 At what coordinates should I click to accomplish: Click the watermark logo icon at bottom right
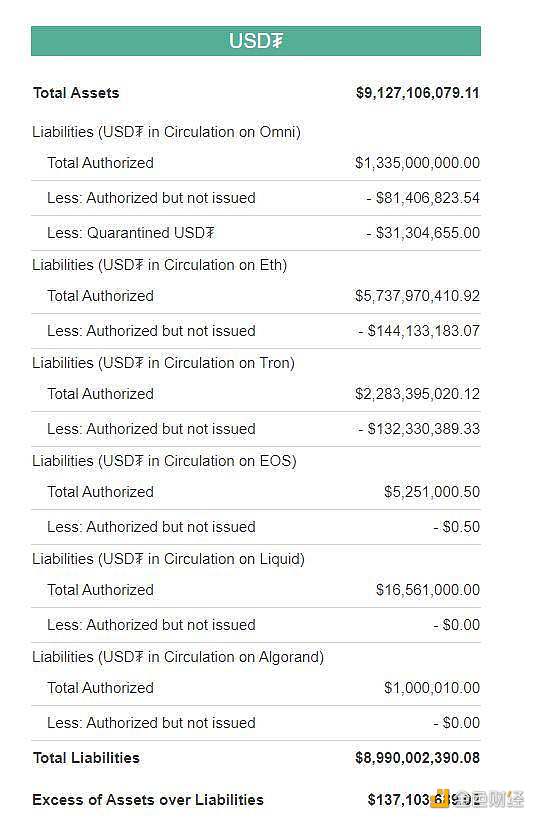441,799
